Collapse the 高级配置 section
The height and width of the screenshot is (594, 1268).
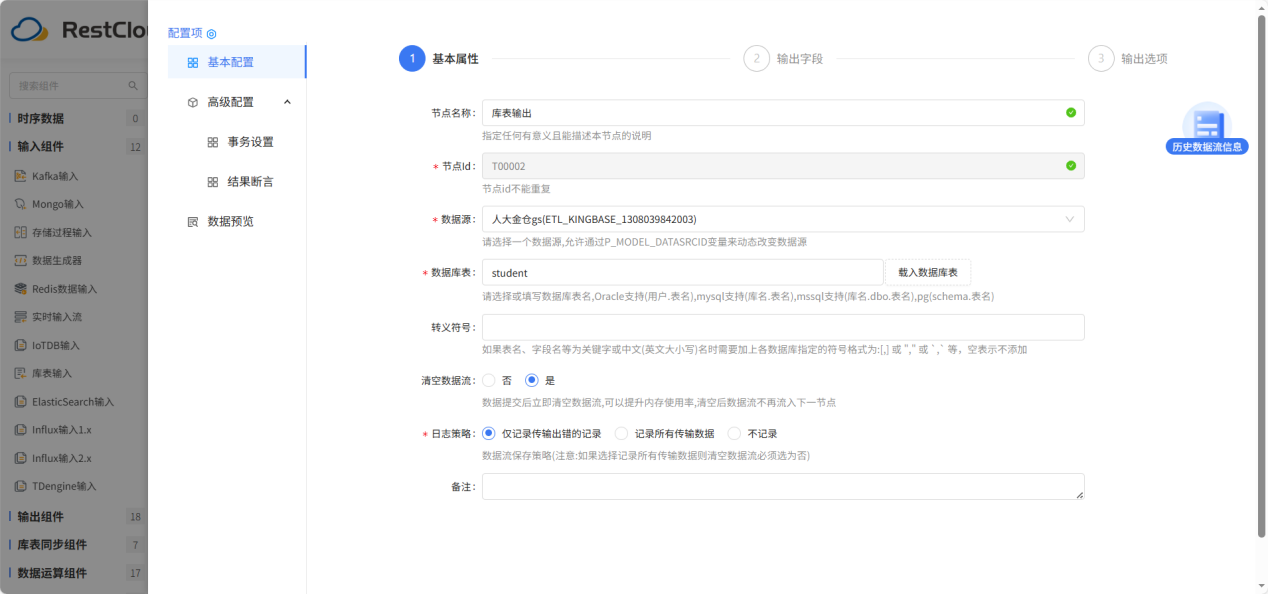click(x=286, y=101)
